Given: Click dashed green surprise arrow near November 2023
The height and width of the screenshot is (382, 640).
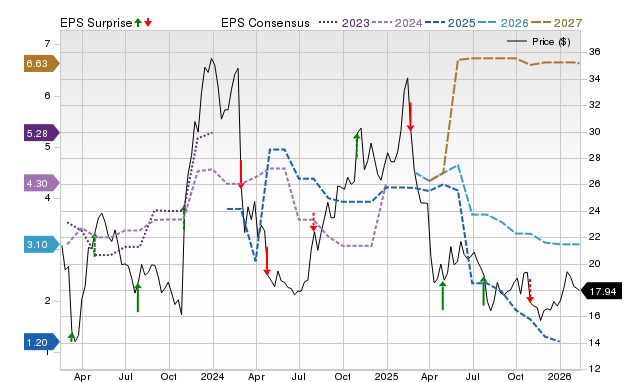Looking at the screenshot, I should (x=184, y=218).
